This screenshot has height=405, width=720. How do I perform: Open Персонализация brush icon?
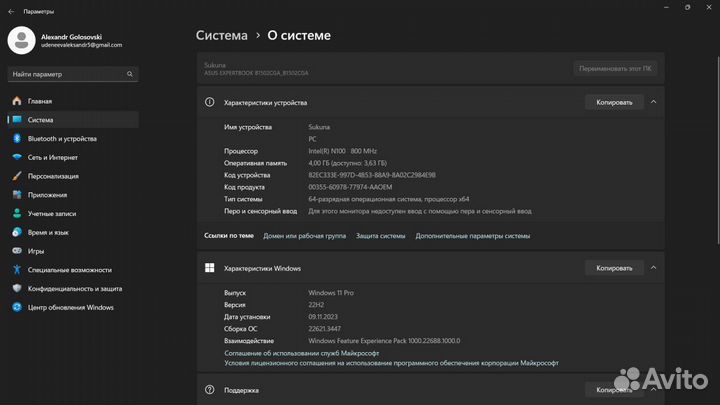[x=17, y=176]
